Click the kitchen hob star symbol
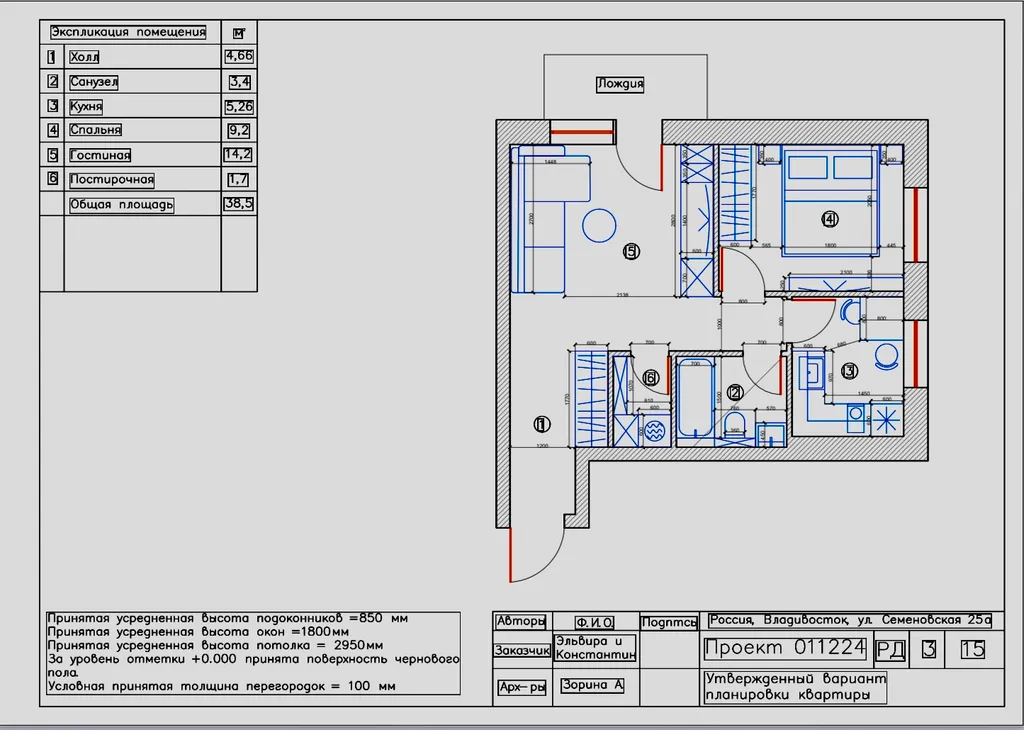1024x730 pixels. 887,420
